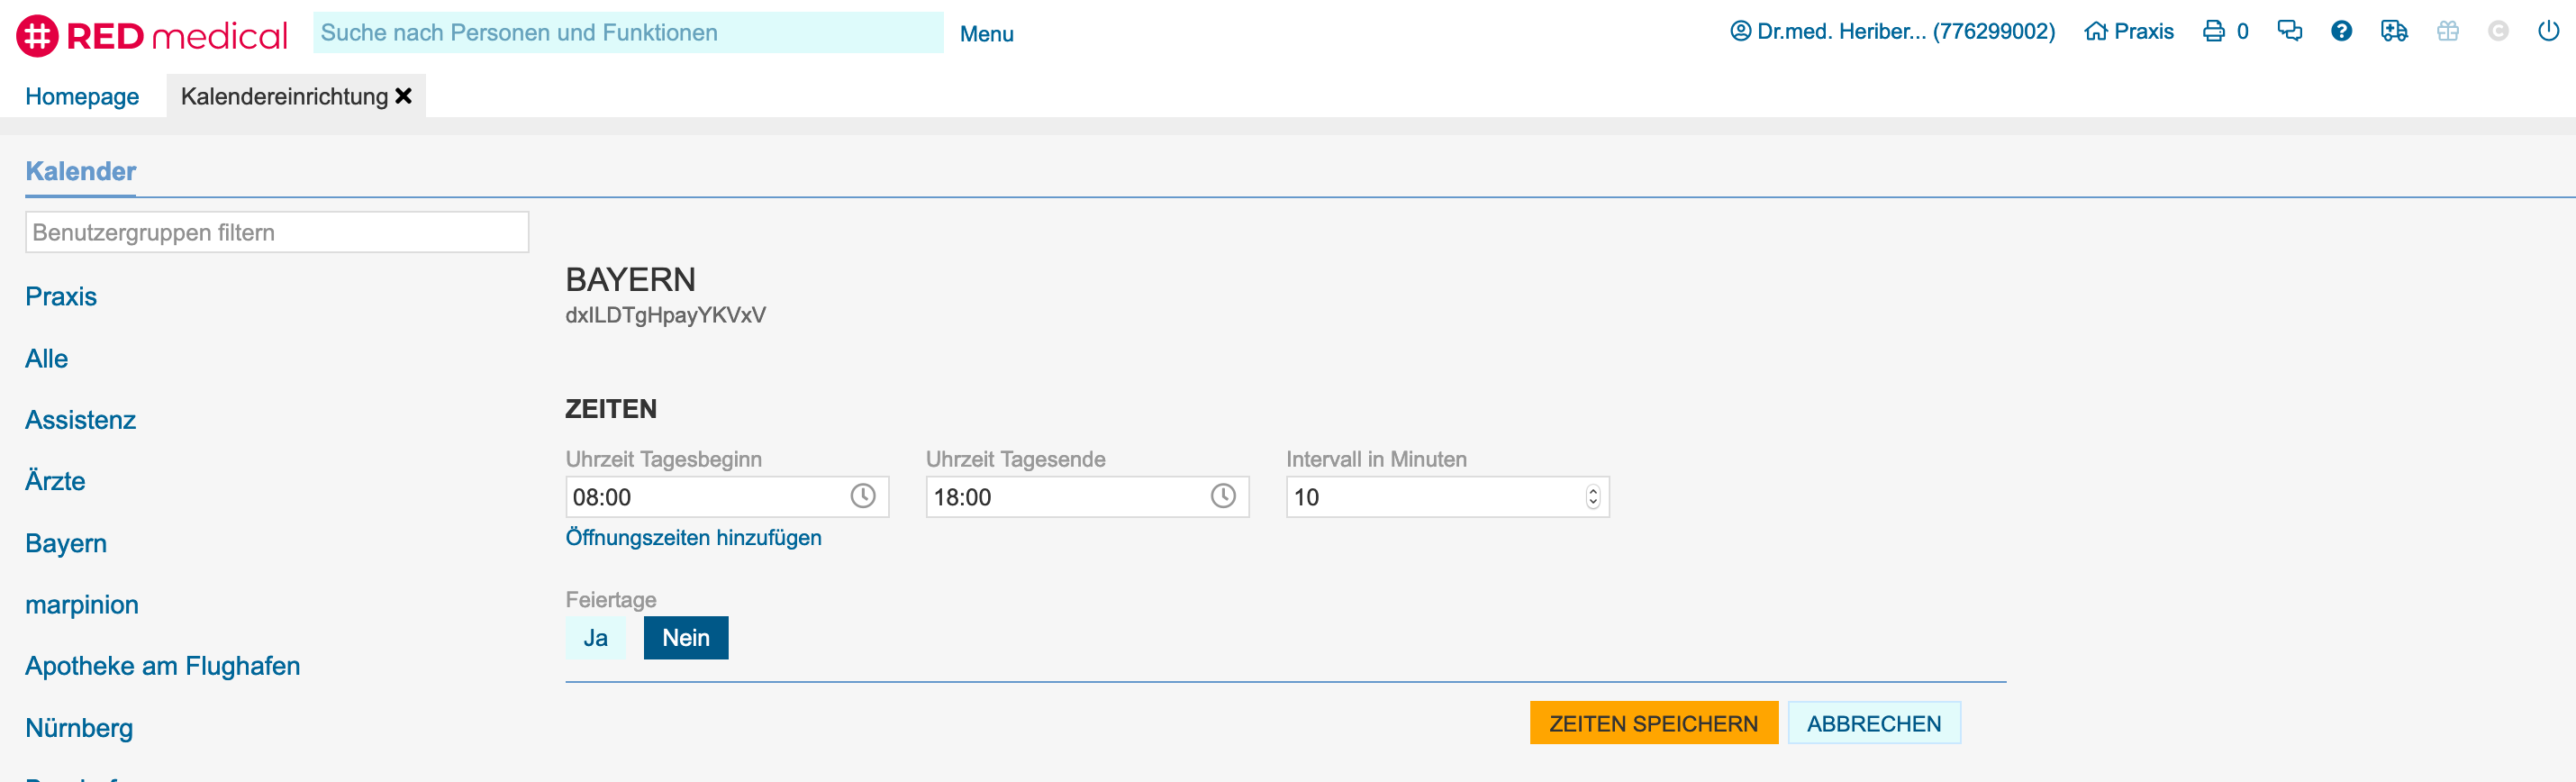Switch to the Homepage tab
The width and height of the screenshot is (2576, 782).
pos(82,97)
